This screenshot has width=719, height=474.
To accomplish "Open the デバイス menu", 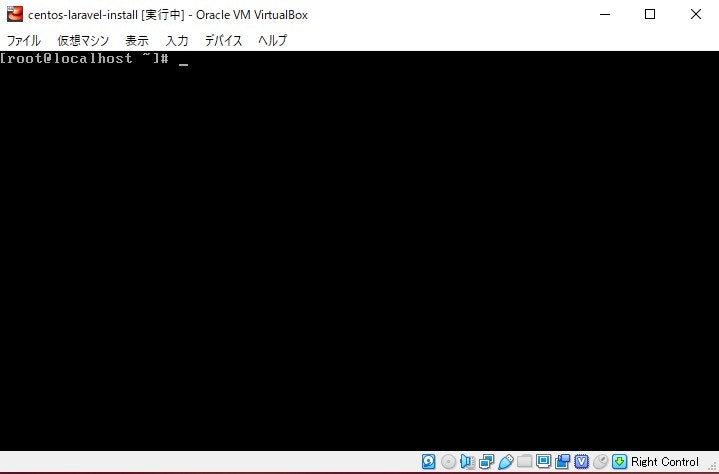I will (223, 40).
